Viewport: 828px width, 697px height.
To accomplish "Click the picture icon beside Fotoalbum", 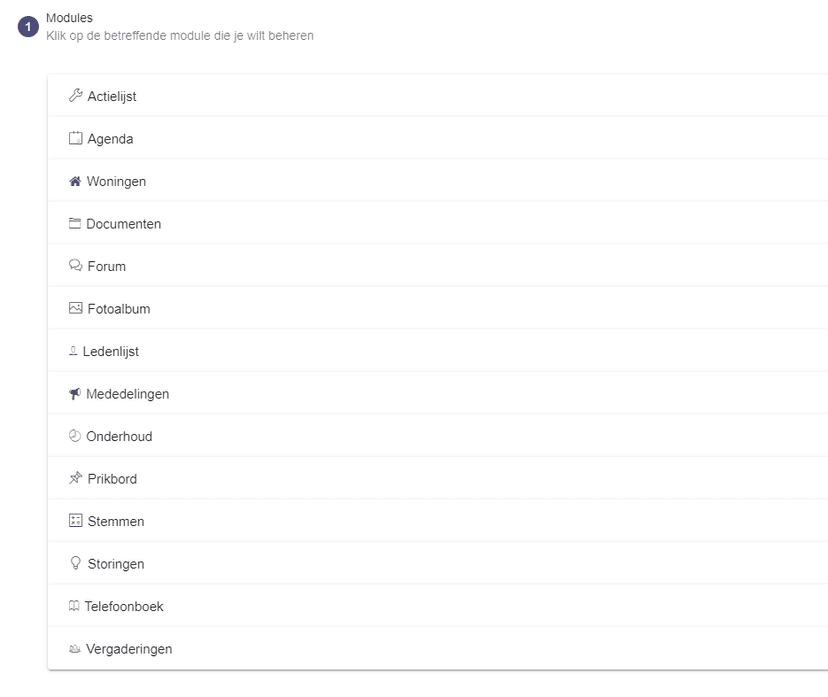I will (x=75, y=308).
